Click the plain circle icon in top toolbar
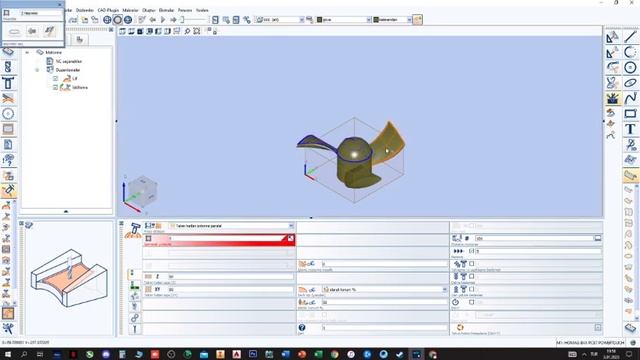The image size is (640, 360). pos(118,20)
